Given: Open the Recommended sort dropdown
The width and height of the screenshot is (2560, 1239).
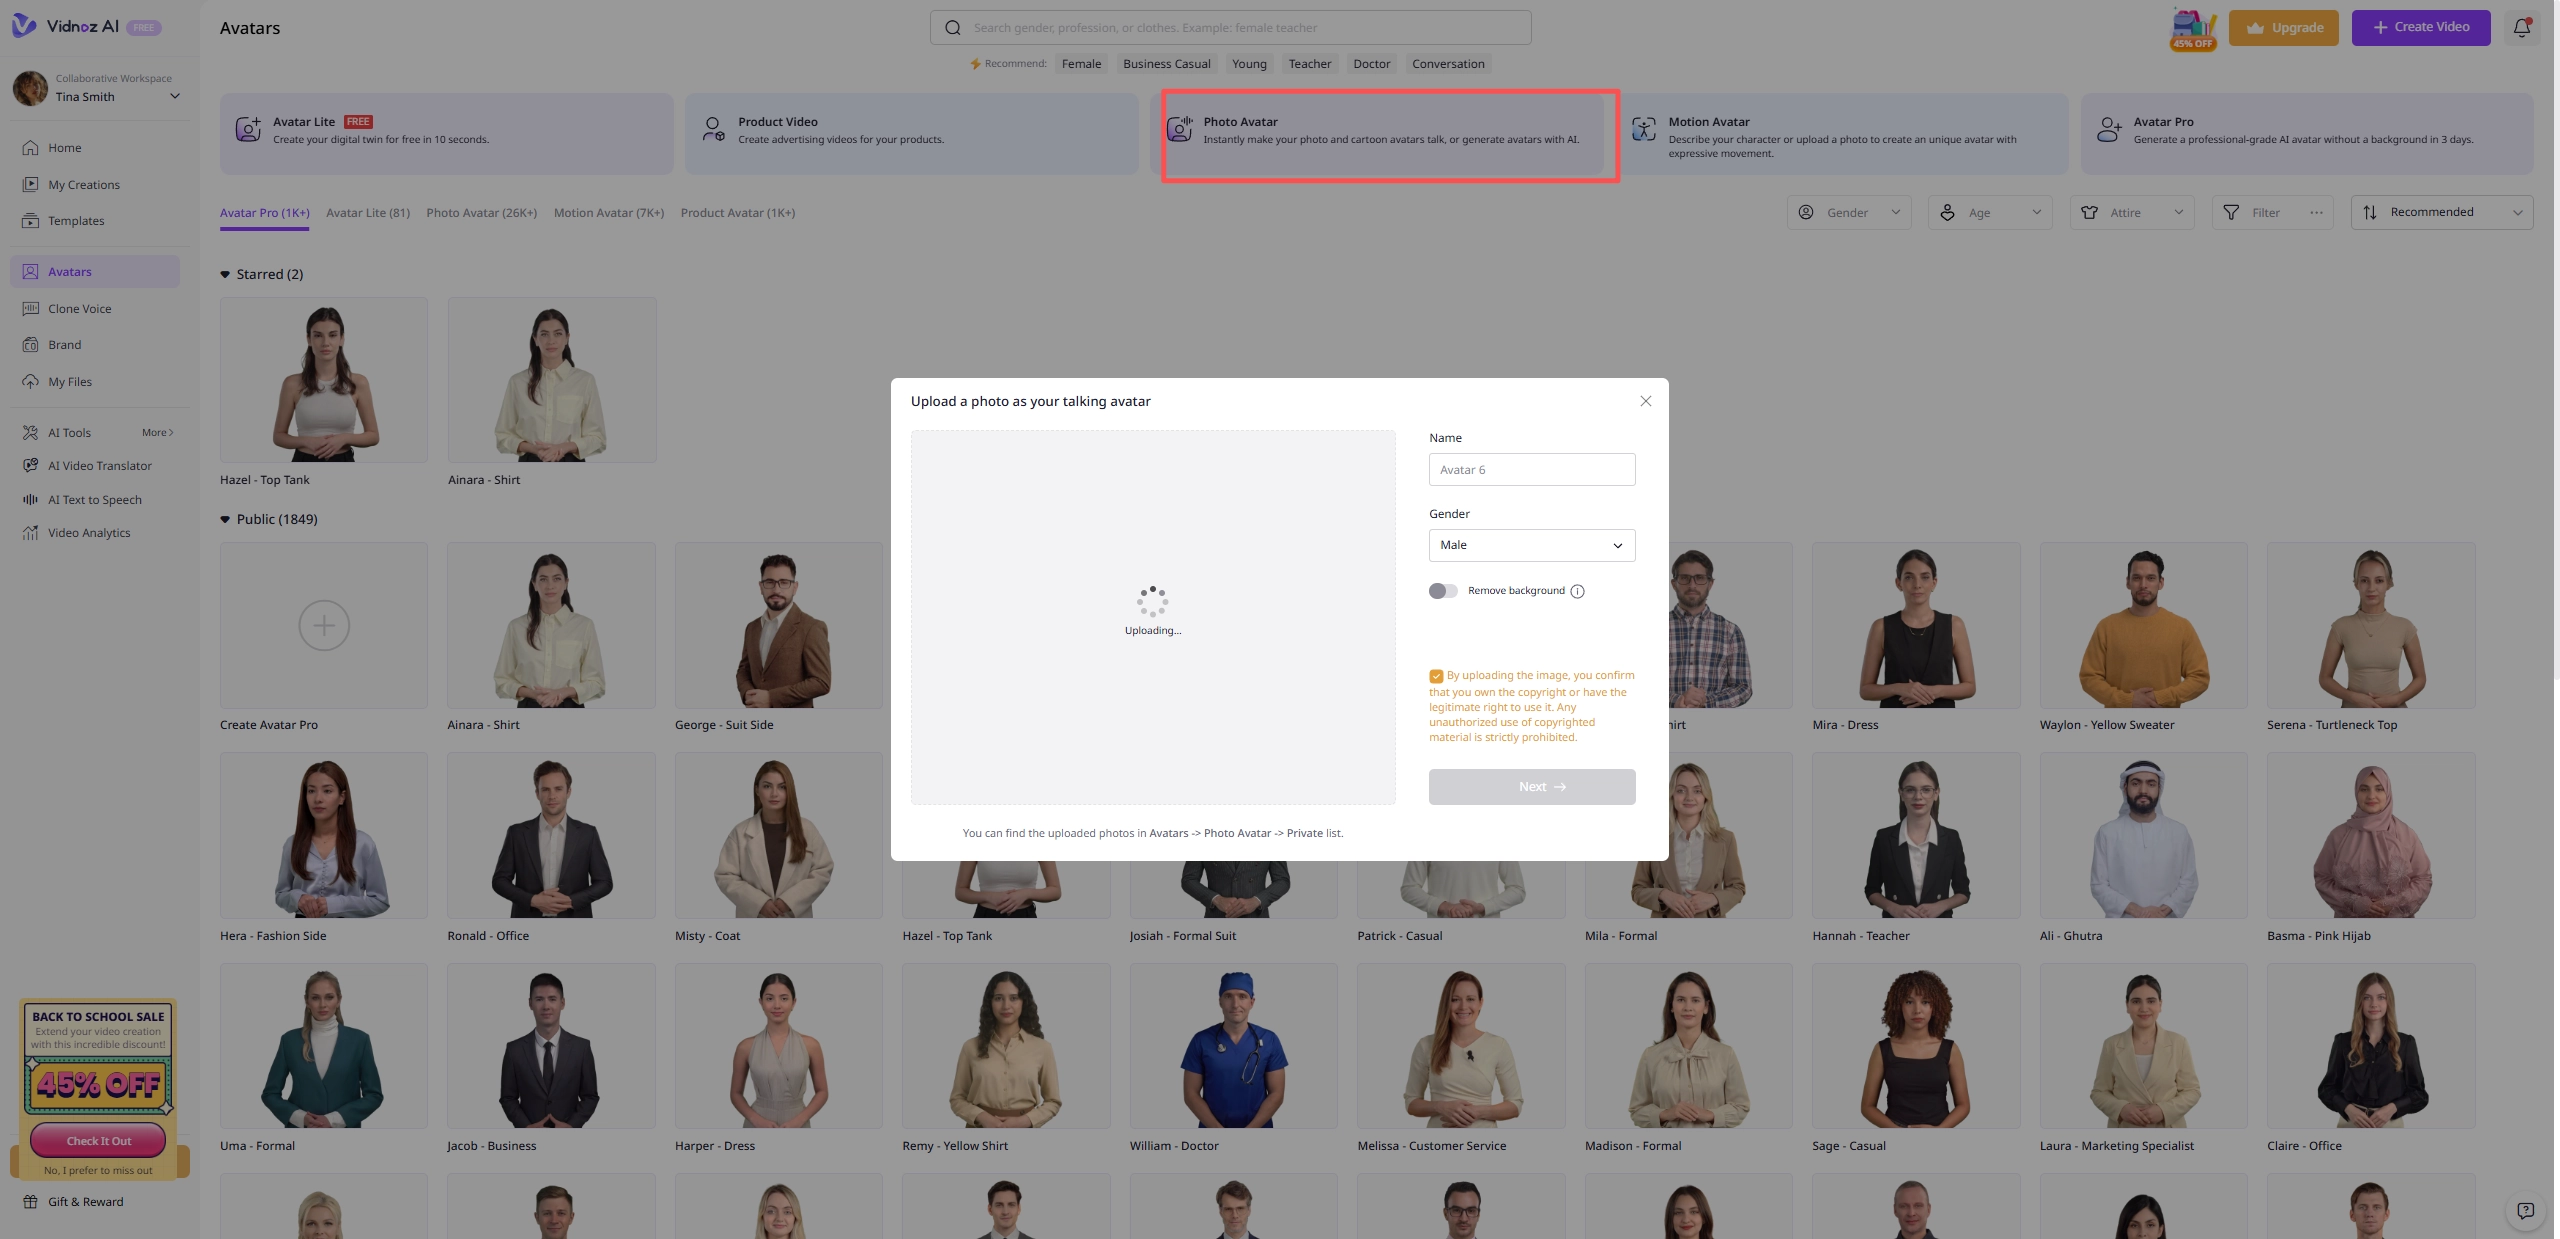Looking at the screenshot, I should coord(2441,212).
